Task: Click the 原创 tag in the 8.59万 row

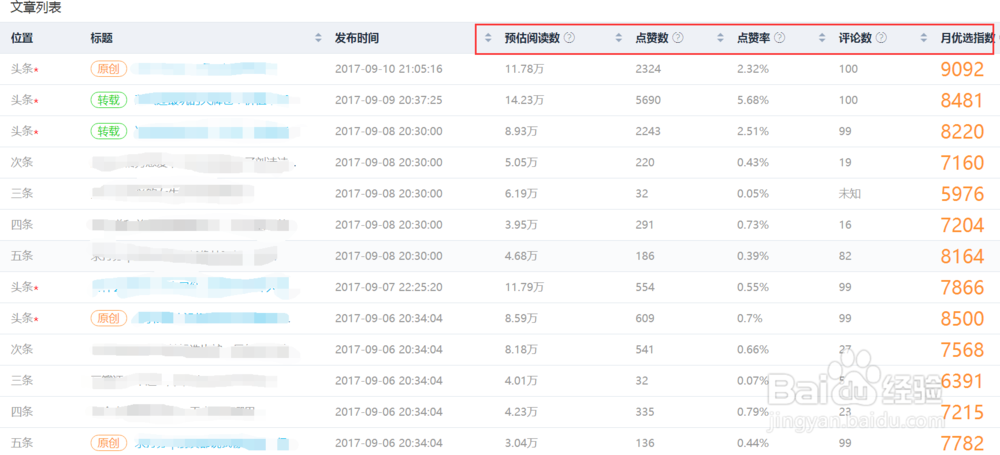Action: tap(109, 318)
